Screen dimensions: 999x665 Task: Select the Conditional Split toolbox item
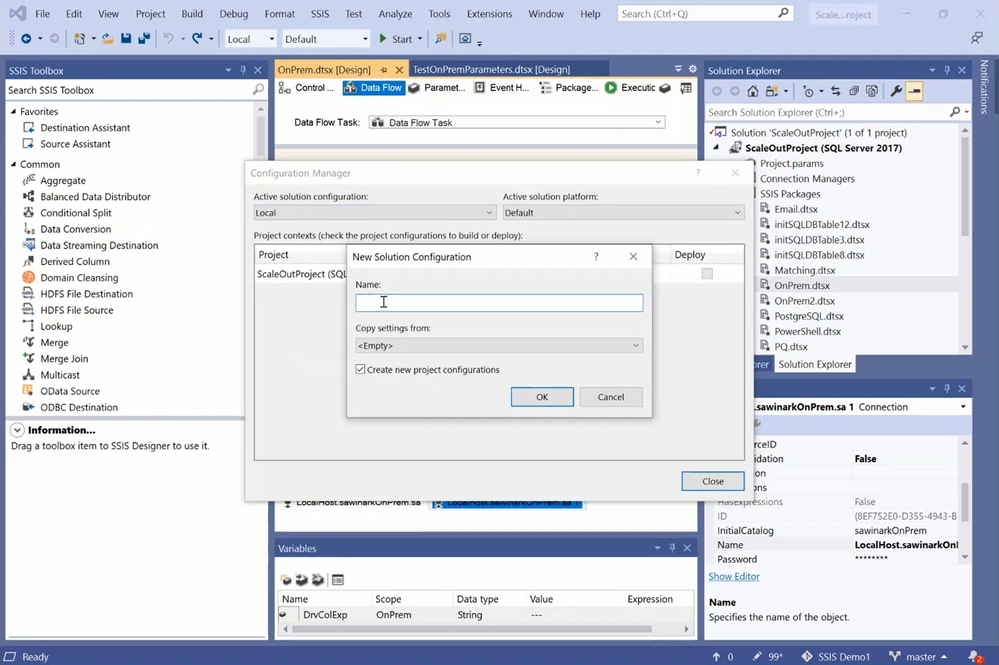pos(76,213)
